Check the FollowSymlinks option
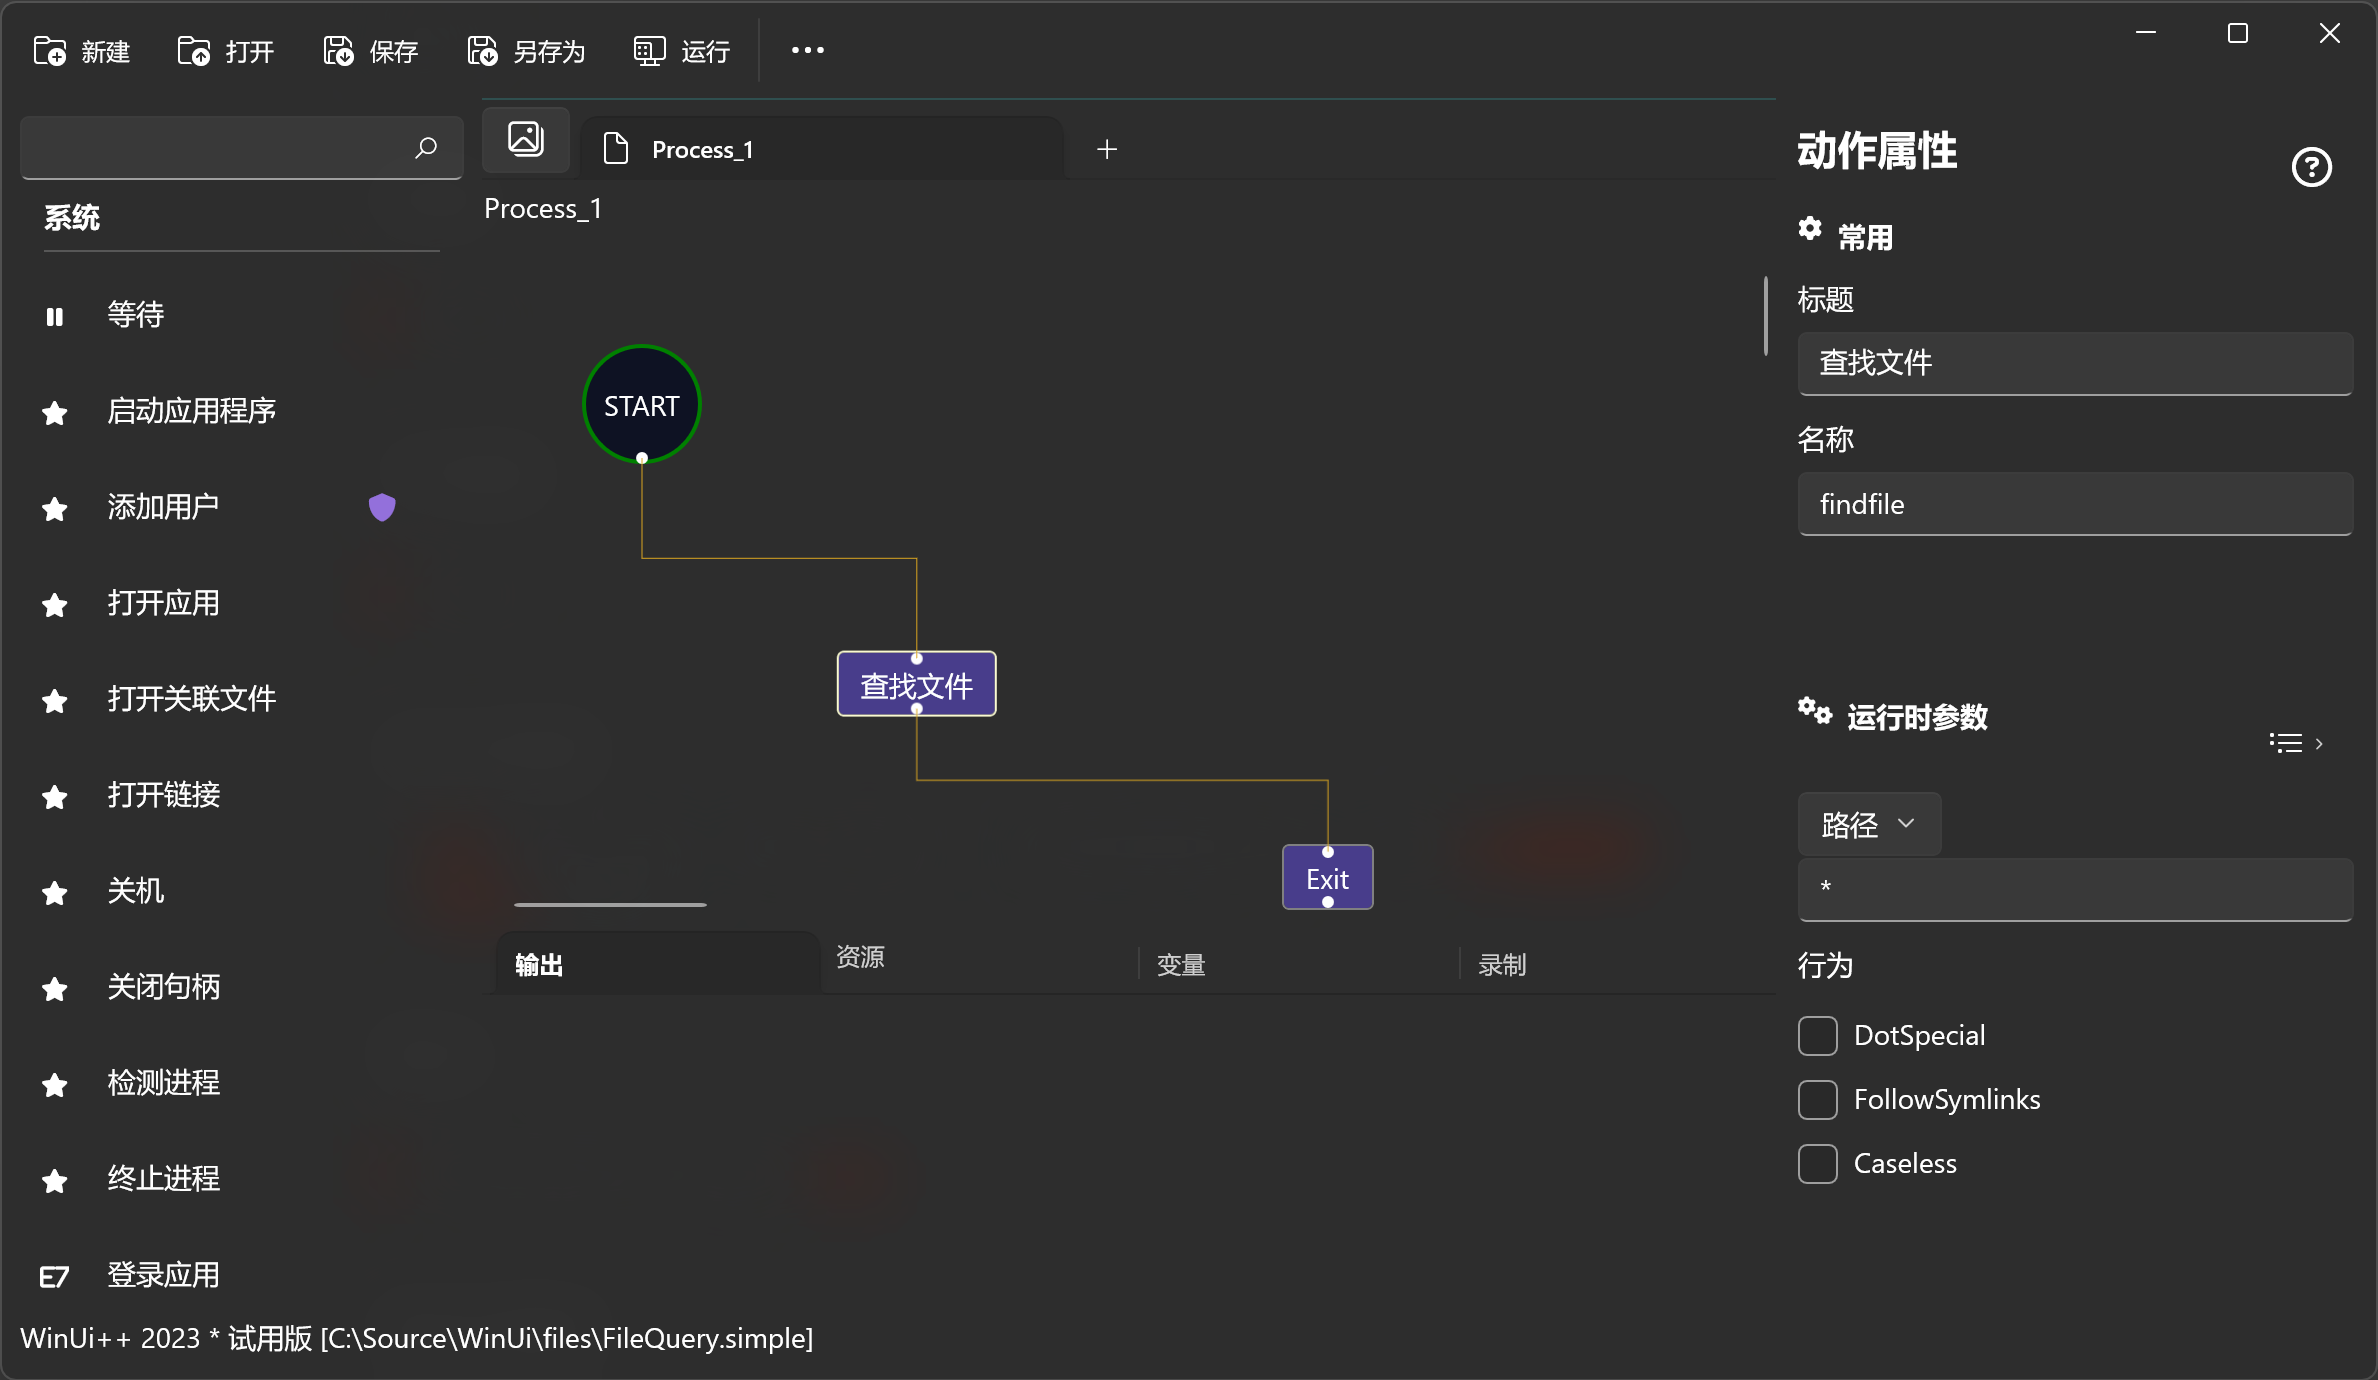Viewport: 2378px width, 1380px height. click(x=1817, y=1100)
